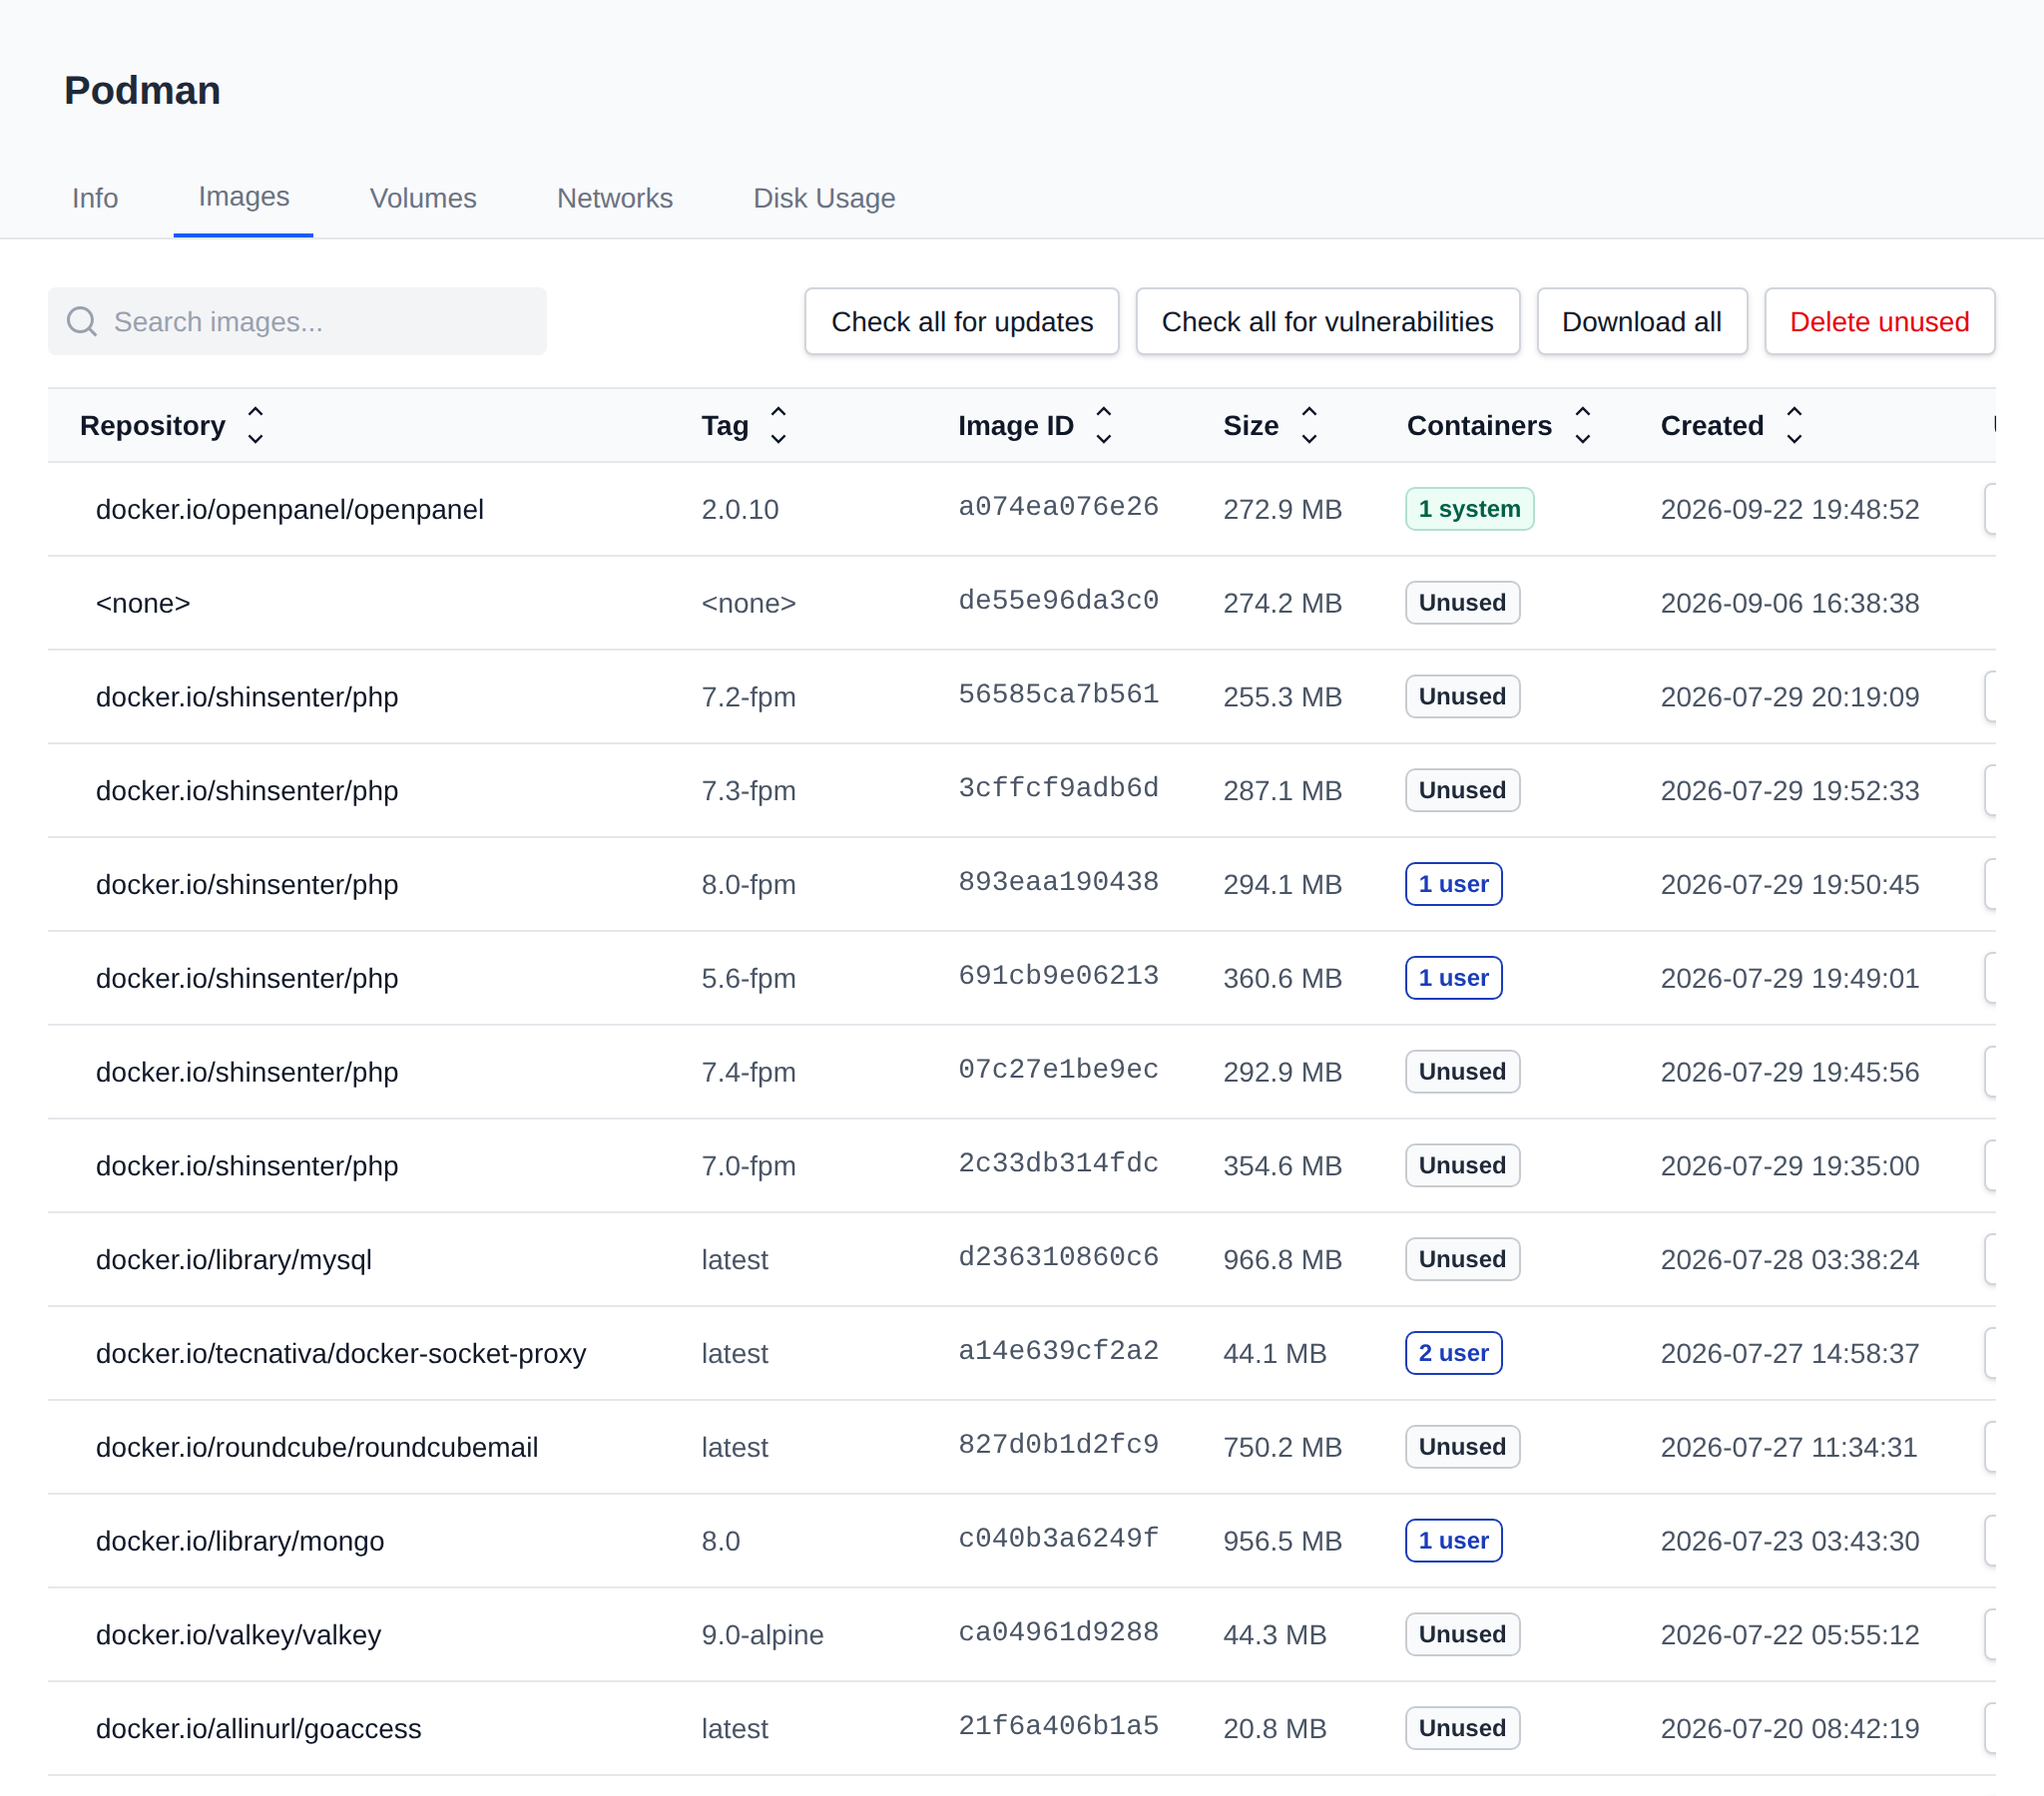Sort by Size column arrows
The width and height of the screenshot is (2044, 1796).
[1308, 425]
